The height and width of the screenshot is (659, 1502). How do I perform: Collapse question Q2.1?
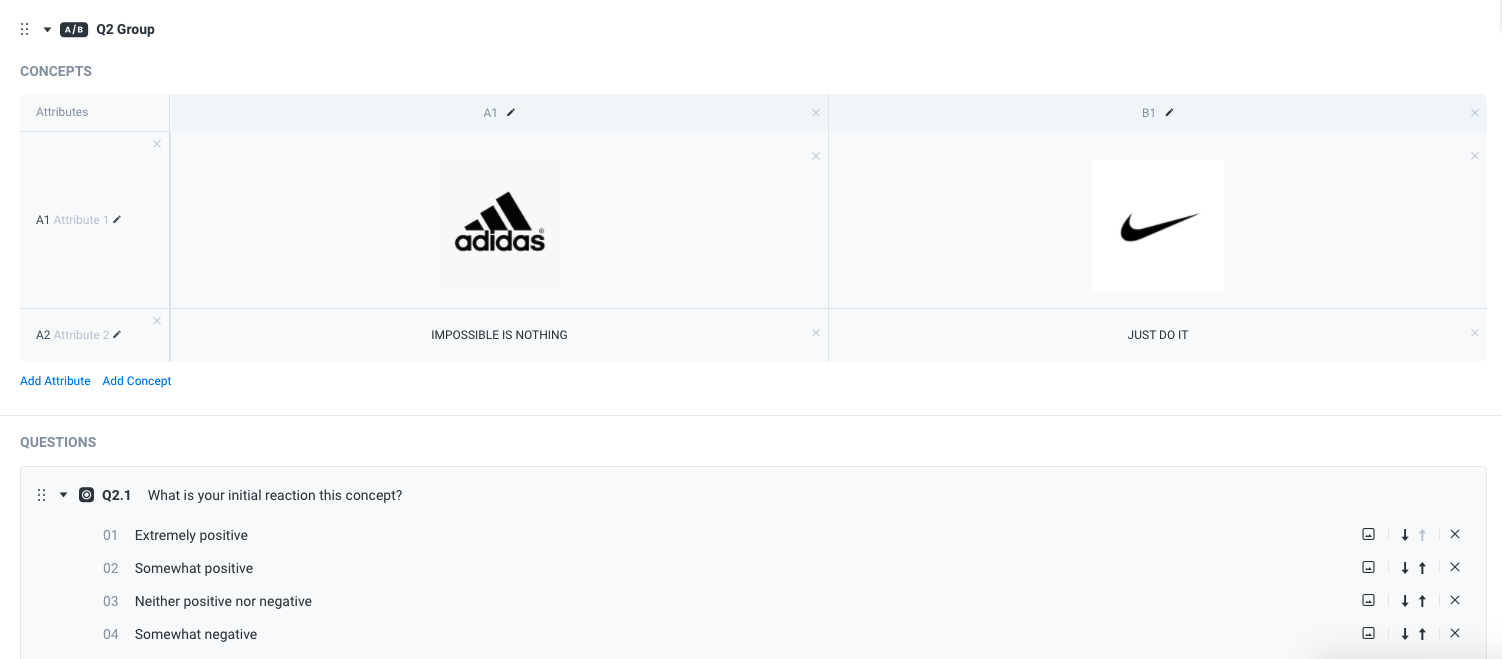(x=64, y=495)
